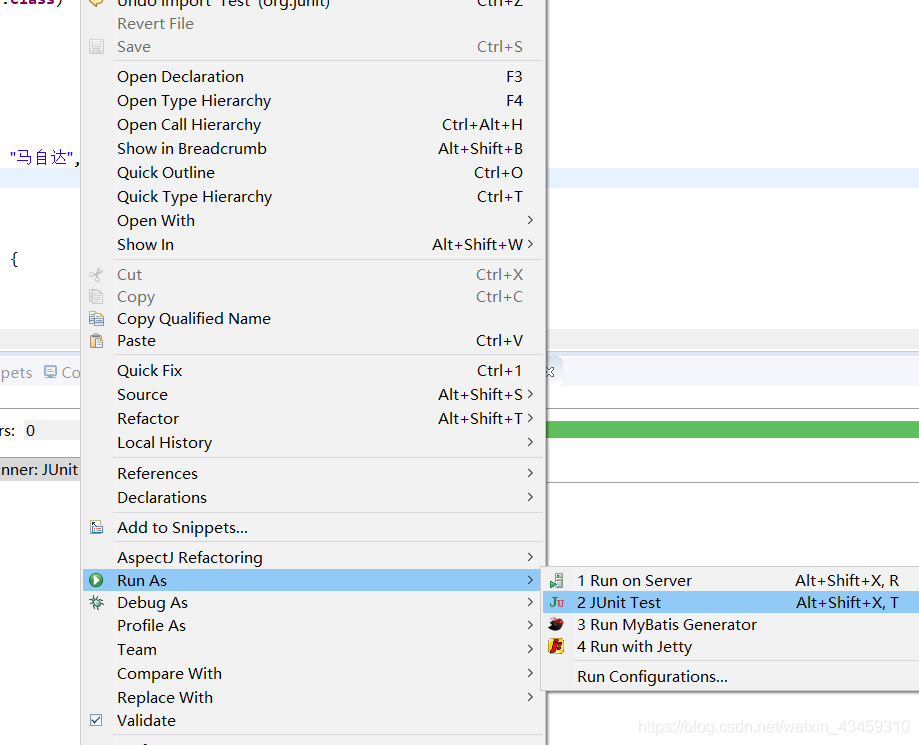Viewport: 919px width, 745px height.
Task: Toggle the Validate checkbox
Action: [96, 720]
